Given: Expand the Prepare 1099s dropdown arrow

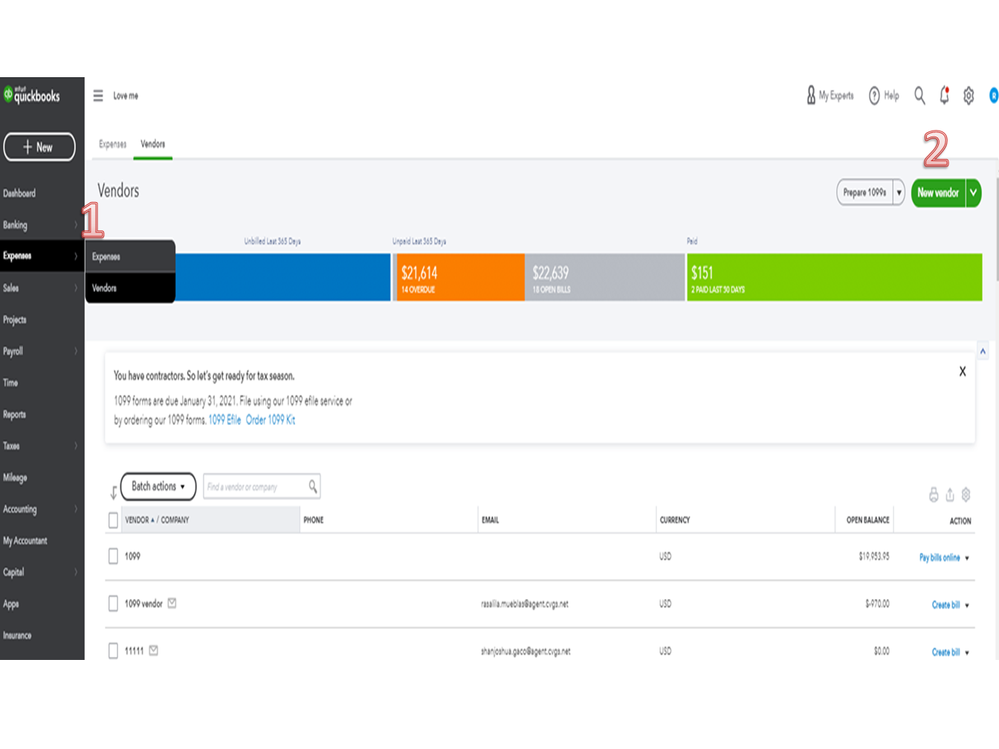Looking at the screenshot, I should click(x=899, y=193).
